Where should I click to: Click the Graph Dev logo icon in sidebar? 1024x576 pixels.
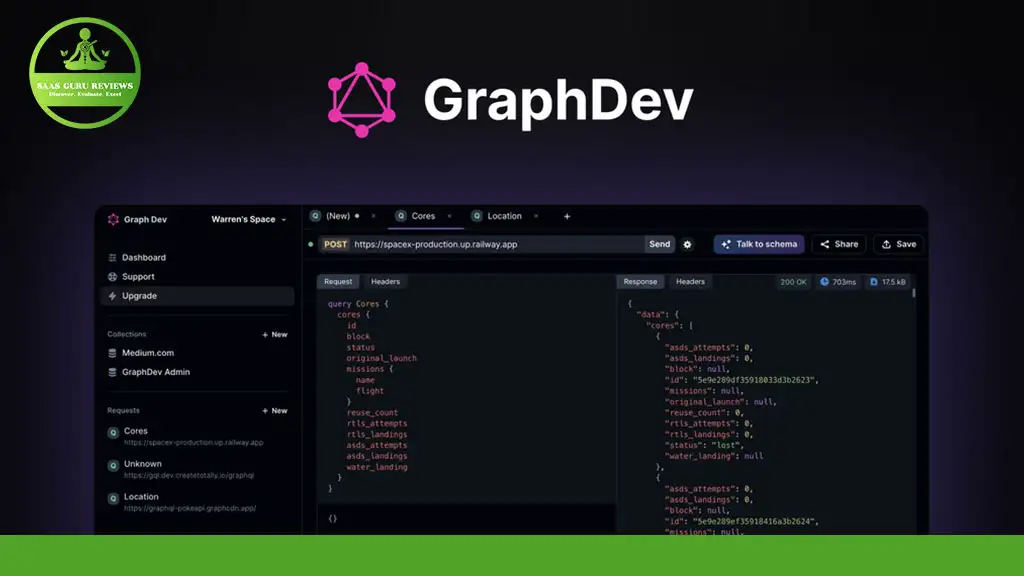(113, 219)
